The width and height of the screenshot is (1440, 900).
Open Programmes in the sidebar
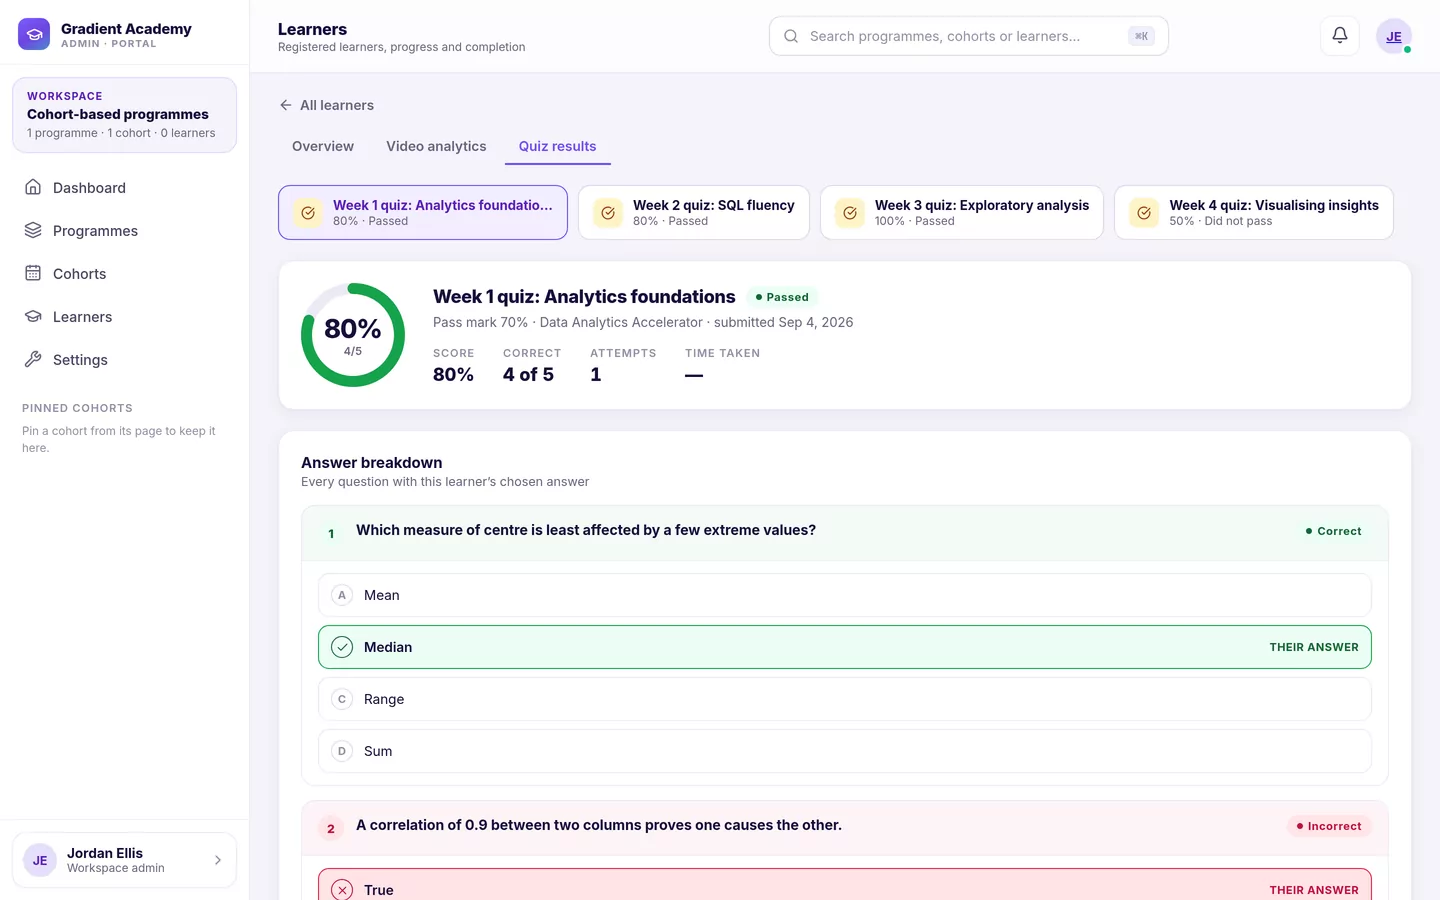(124, 230)
